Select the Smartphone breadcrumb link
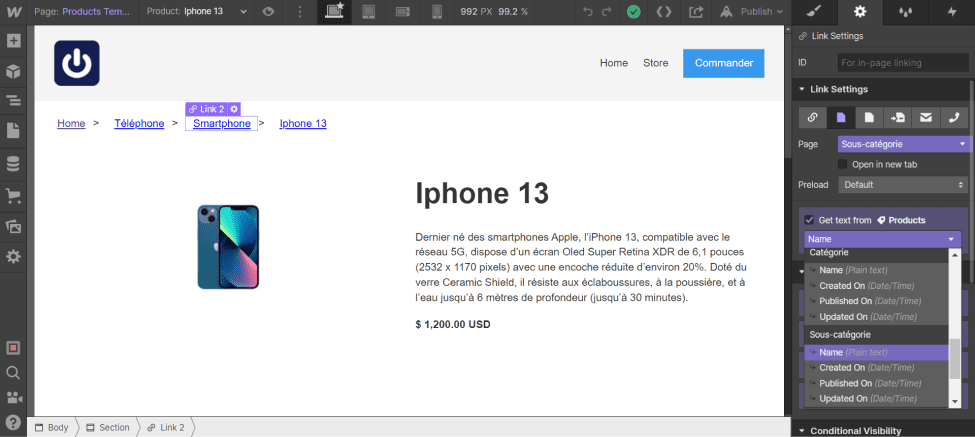This screenshot has width=975, height=437. [x=222, y=123]
